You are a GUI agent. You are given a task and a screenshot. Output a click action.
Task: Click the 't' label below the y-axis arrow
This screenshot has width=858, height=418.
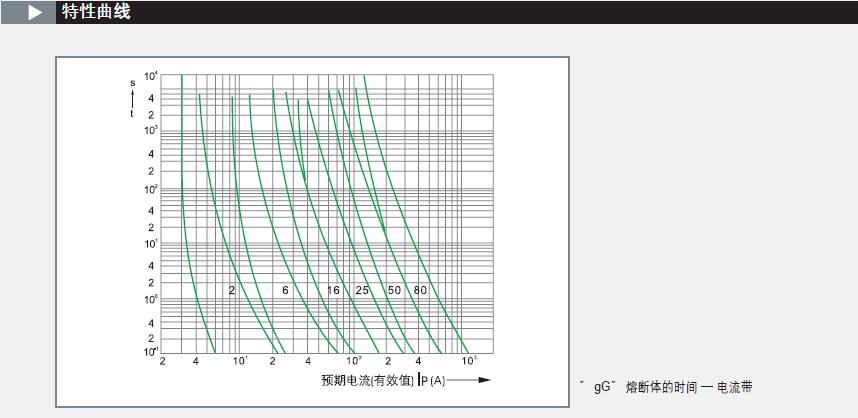point(132,114)
